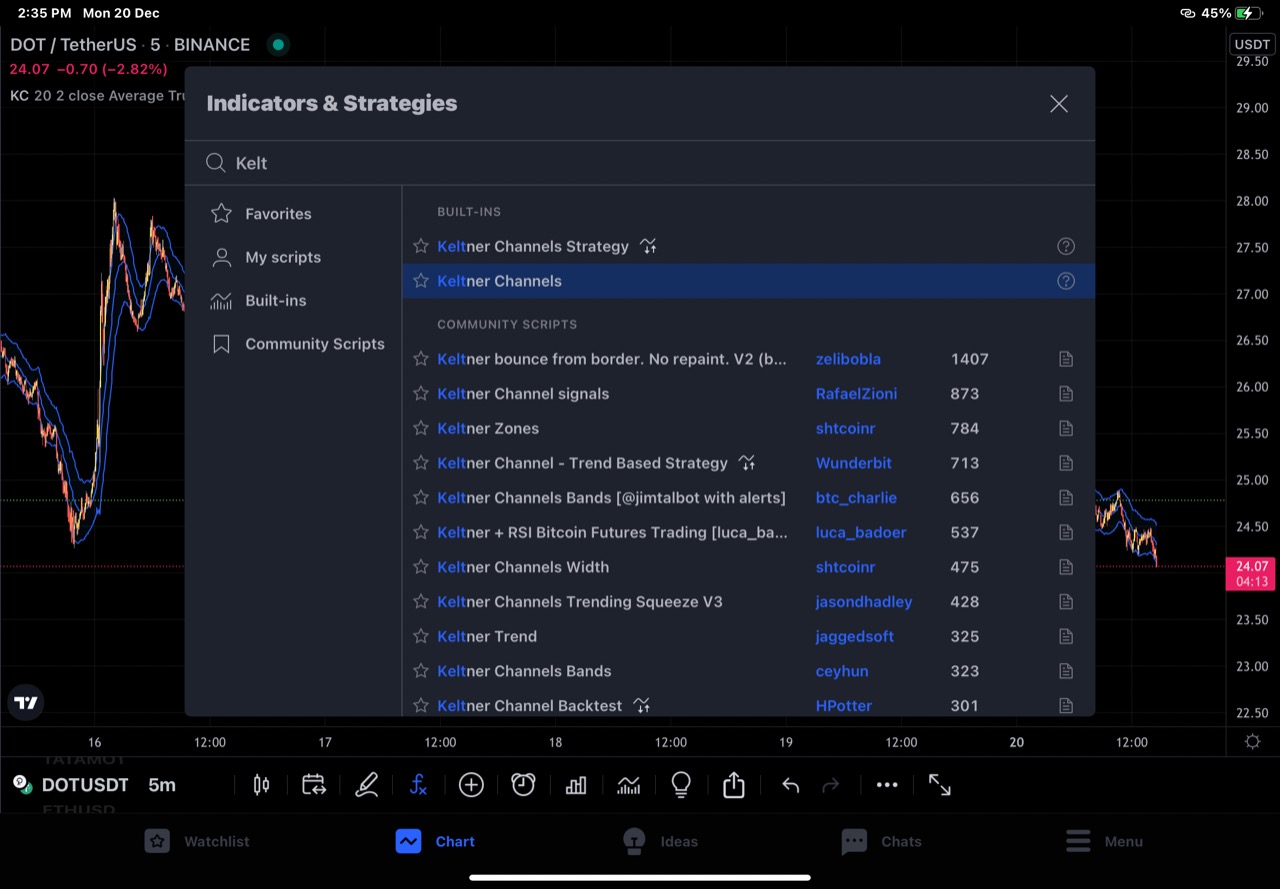Switch to the Watchlist tab
Image resolution: width=1280 pixels, height=889 pixels.
click(x=197, y=841)
